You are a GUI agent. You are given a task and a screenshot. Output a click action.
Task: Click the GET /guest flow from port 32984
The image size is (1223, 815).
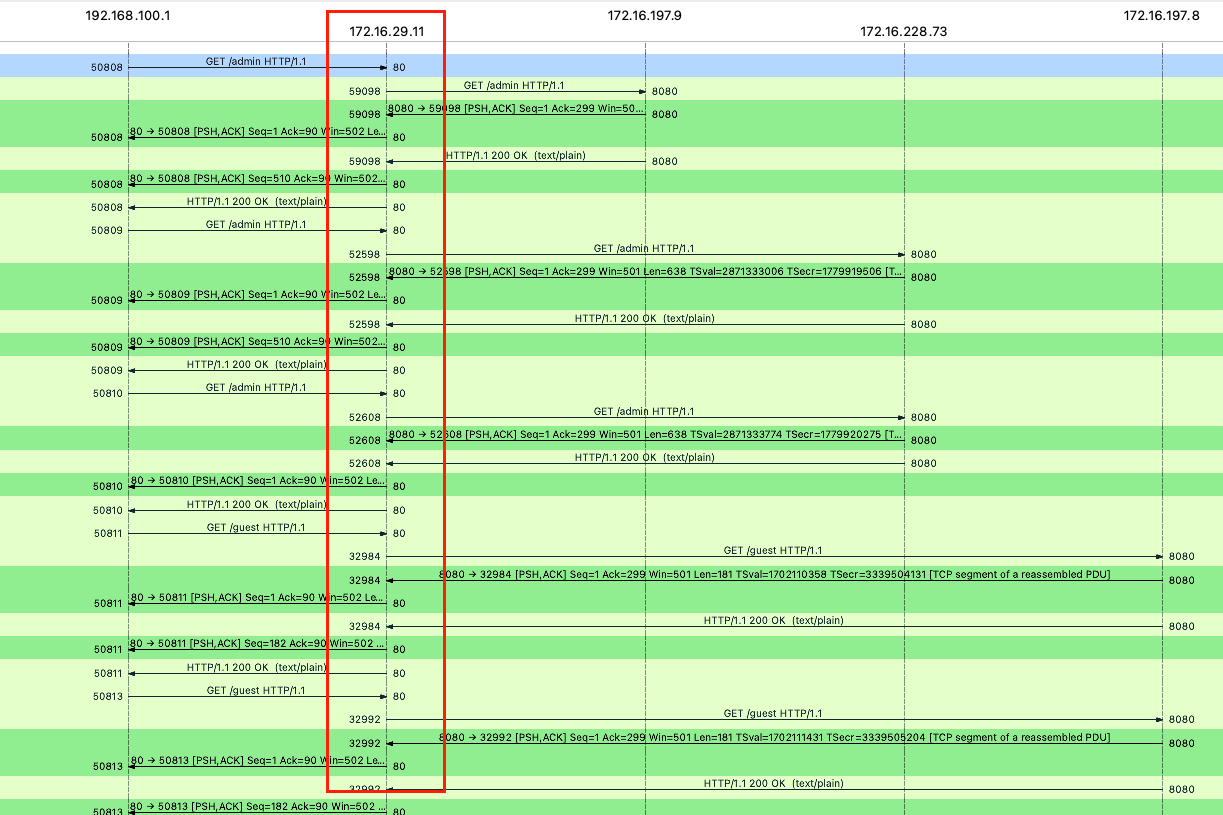773,551
